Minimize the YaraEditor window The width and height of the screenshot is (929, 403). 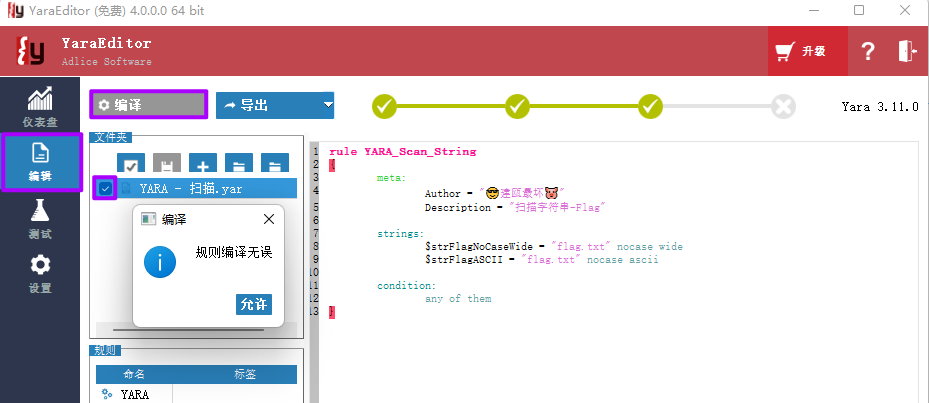(x=813, y=11)
